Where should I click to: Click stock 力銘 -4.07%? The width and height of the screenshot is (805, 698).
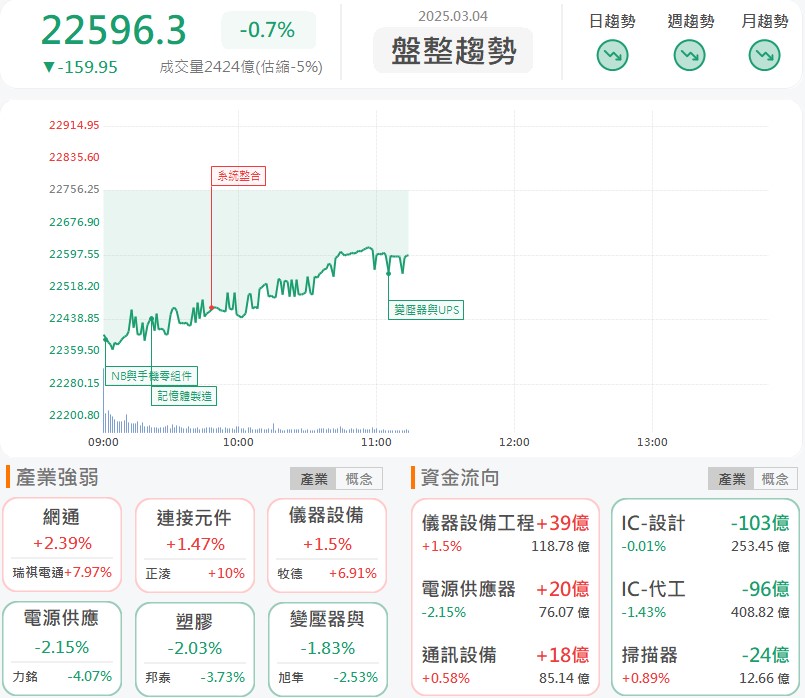pos(62,676)
